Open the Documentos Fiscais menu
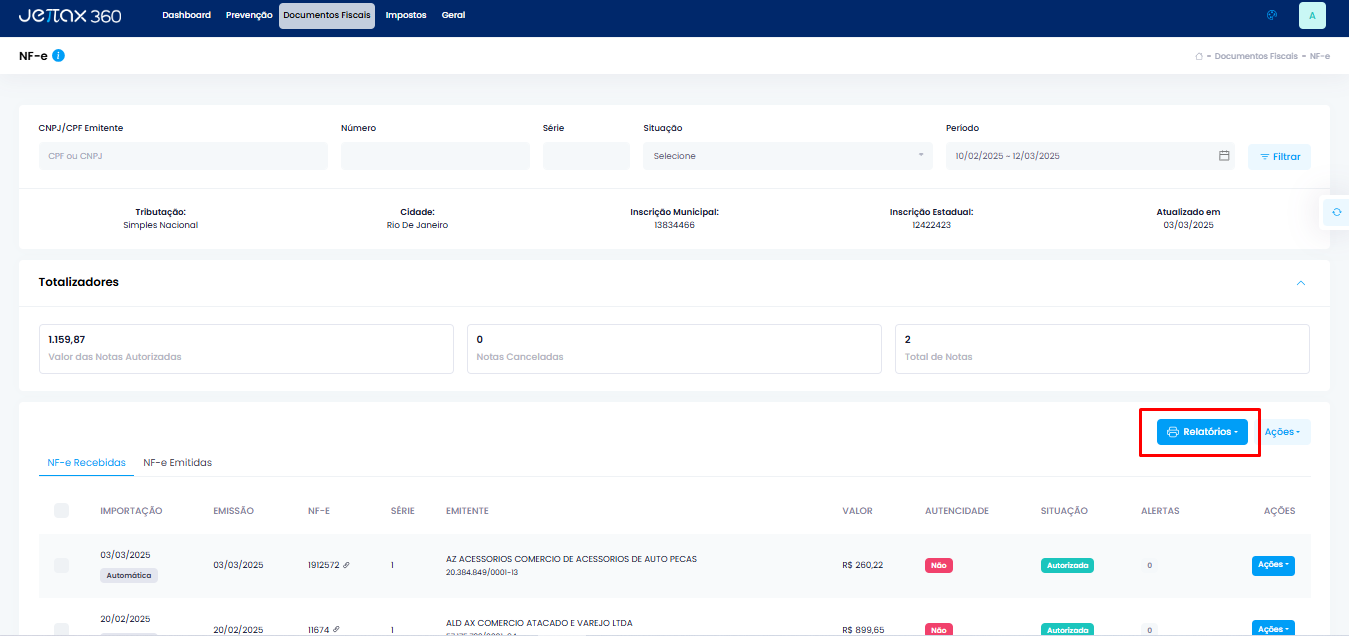Viewport: 1349px width, 636px height. coord(327,15)
